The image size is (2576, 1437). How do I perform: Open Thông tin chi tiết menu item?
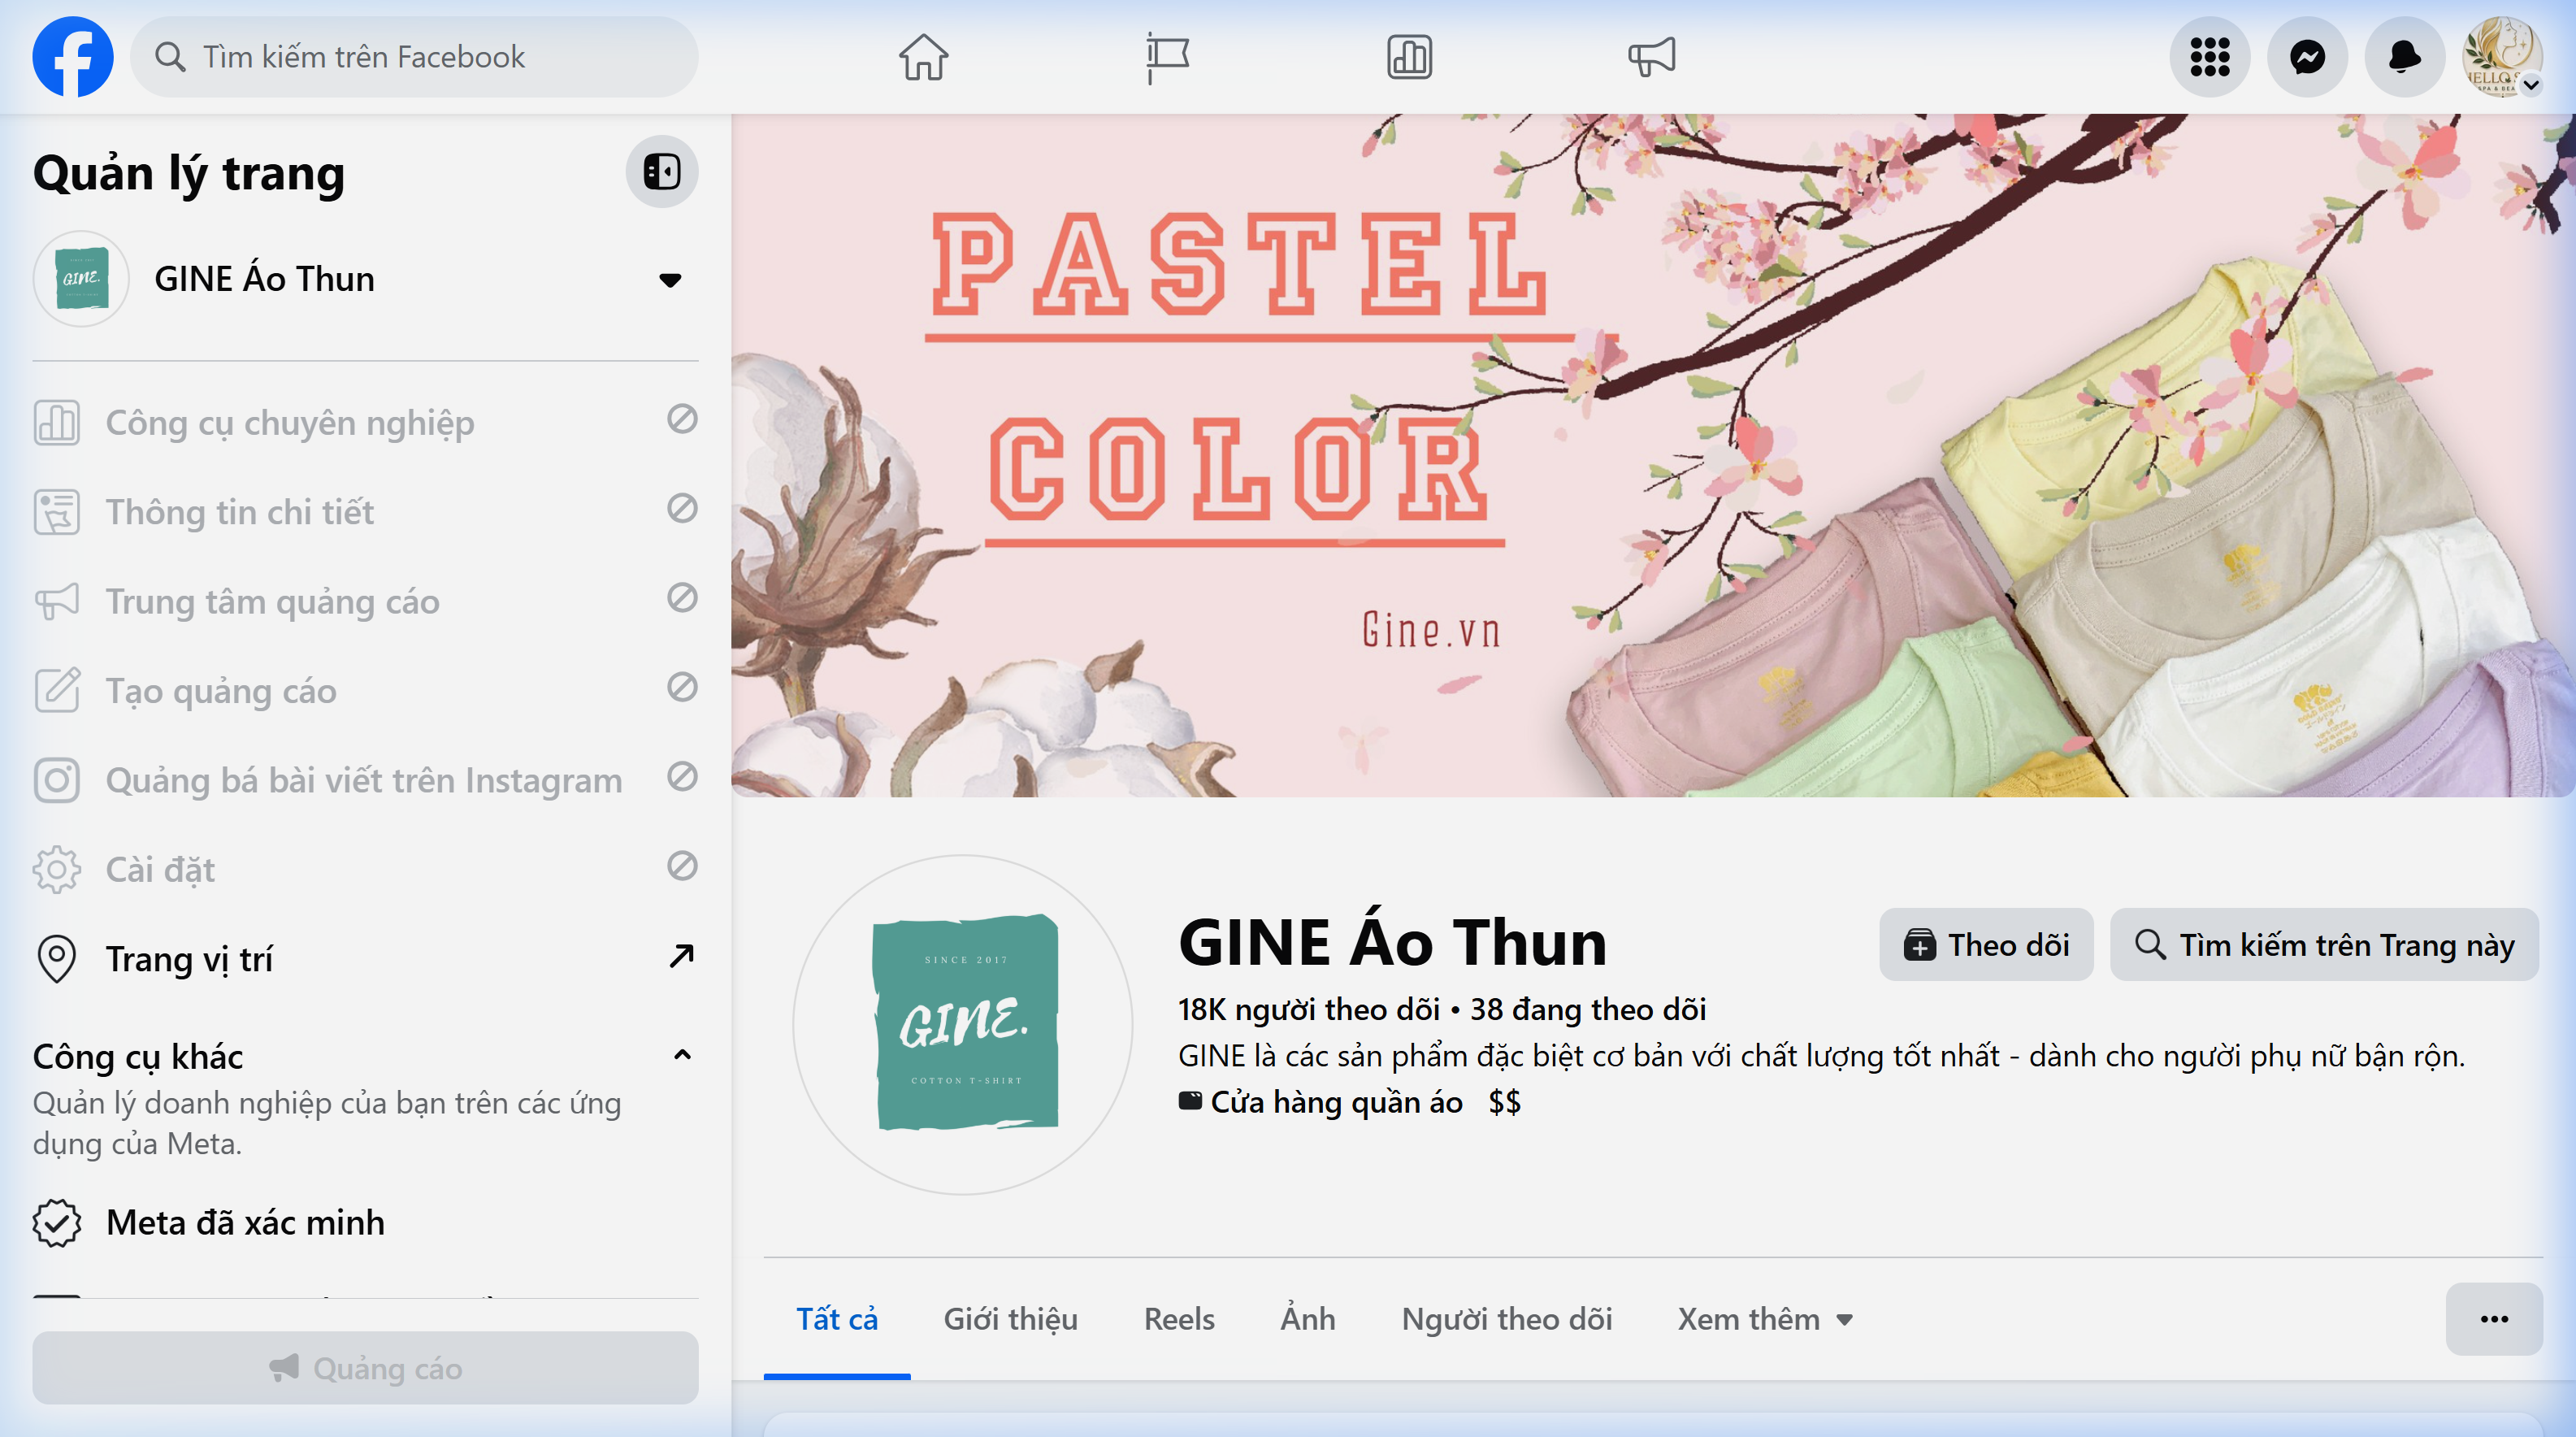(x=365, y=512)
